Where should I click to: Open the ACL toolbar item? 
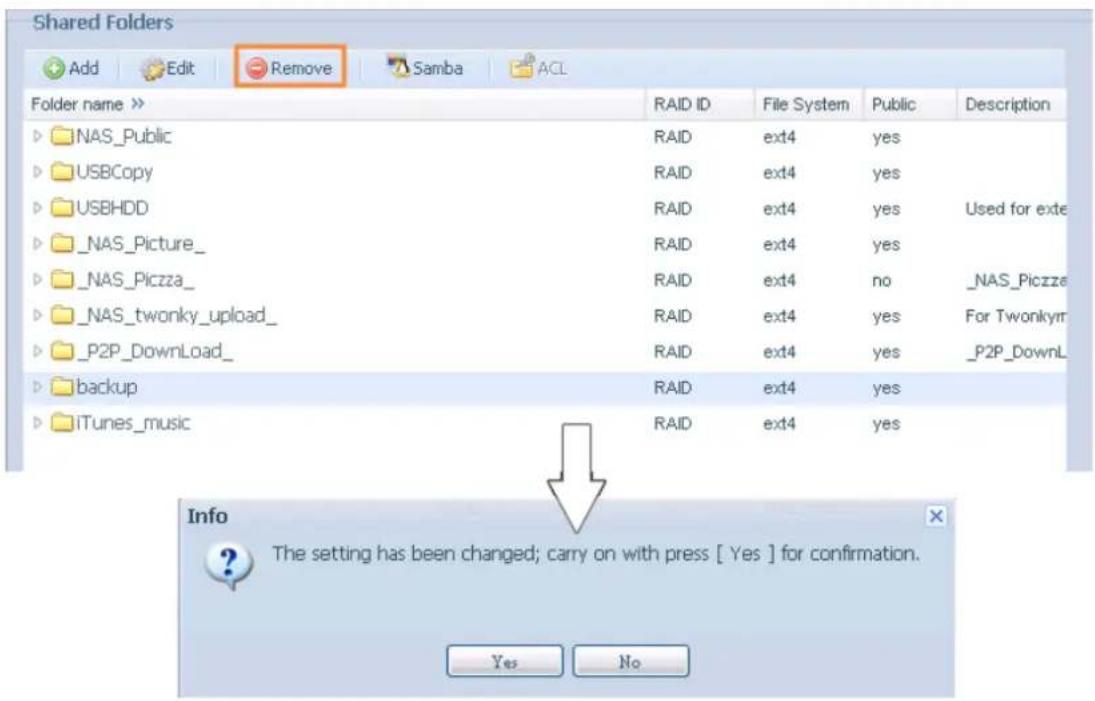click(x=541, y=68)
